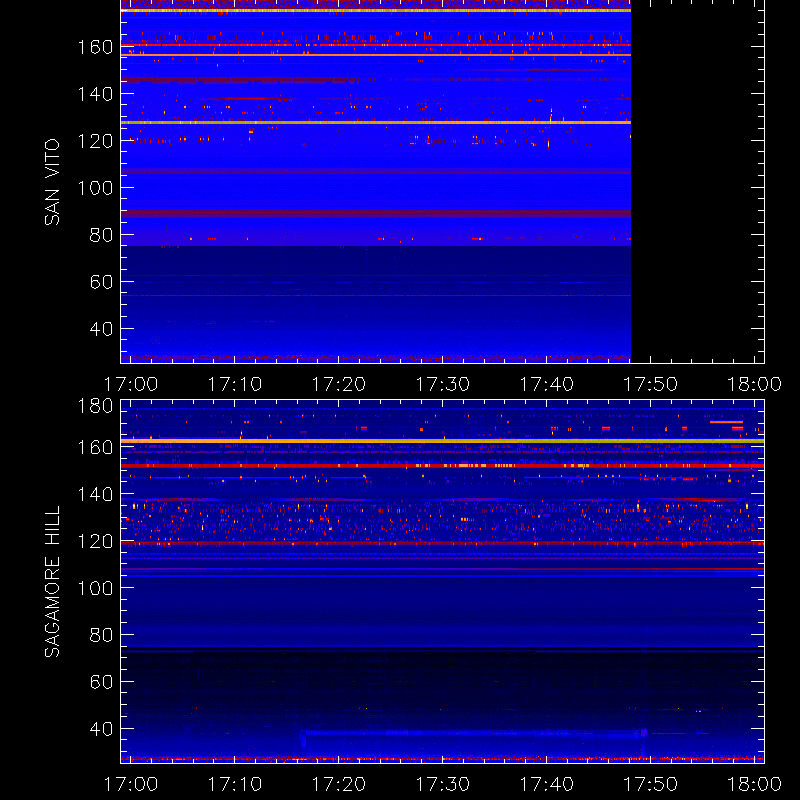
Task: Select the 60 tick label on San Vito axis
Action: coord(101,282)
